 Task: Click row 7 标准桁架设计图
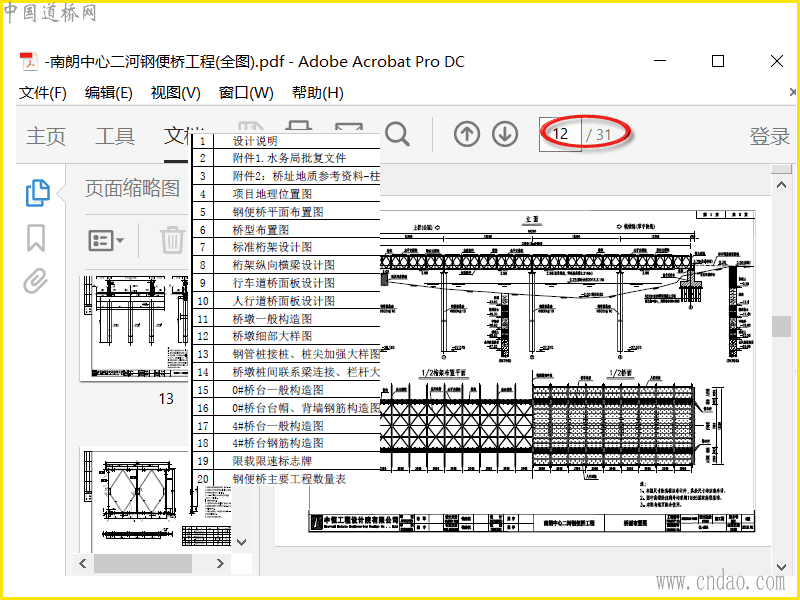pos(286,247)
